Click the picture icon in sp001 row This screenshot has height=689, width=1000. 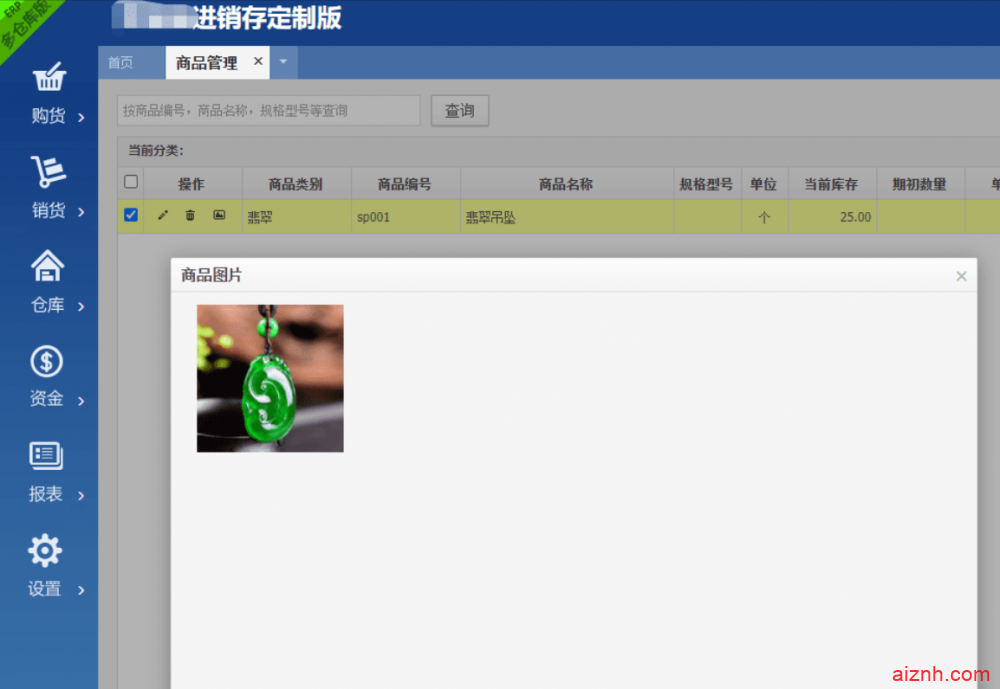[219, 216]
